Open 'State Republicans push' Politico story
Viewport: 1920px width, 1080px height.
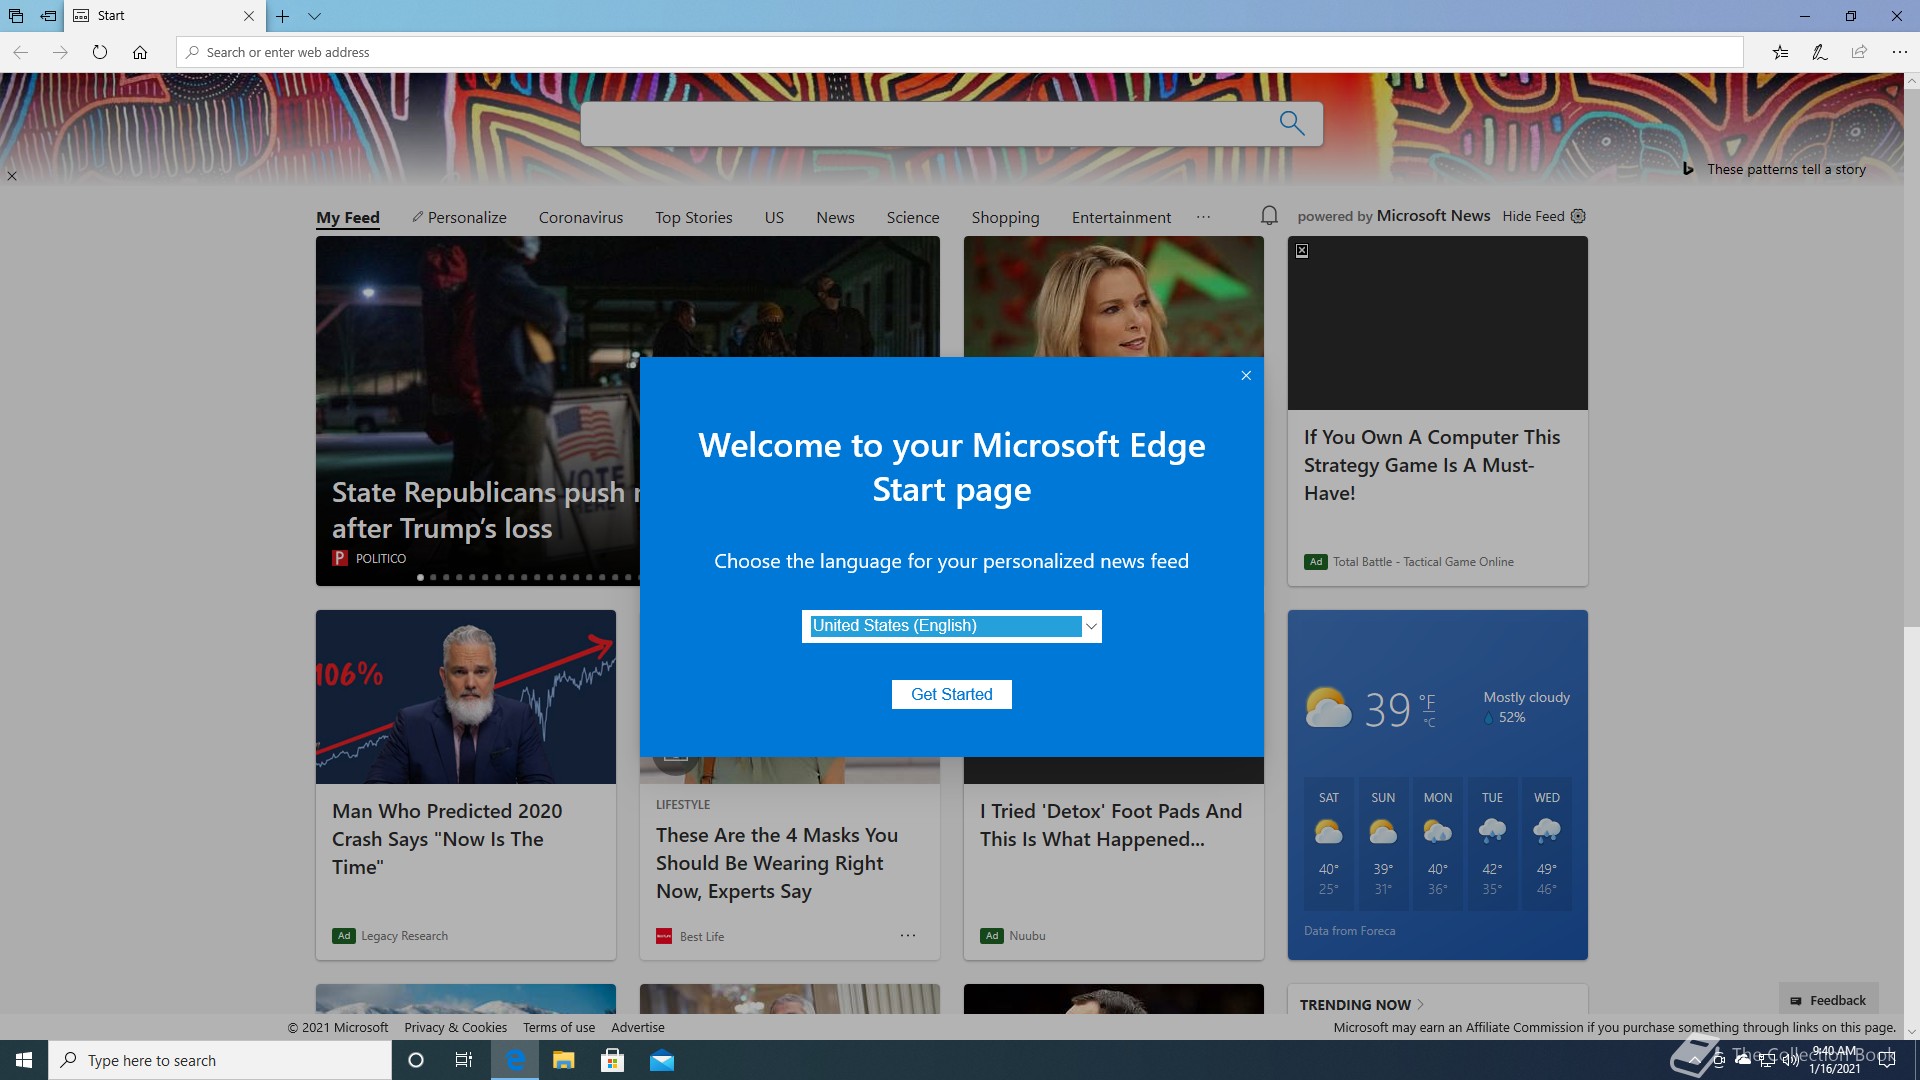pos(485,510)
